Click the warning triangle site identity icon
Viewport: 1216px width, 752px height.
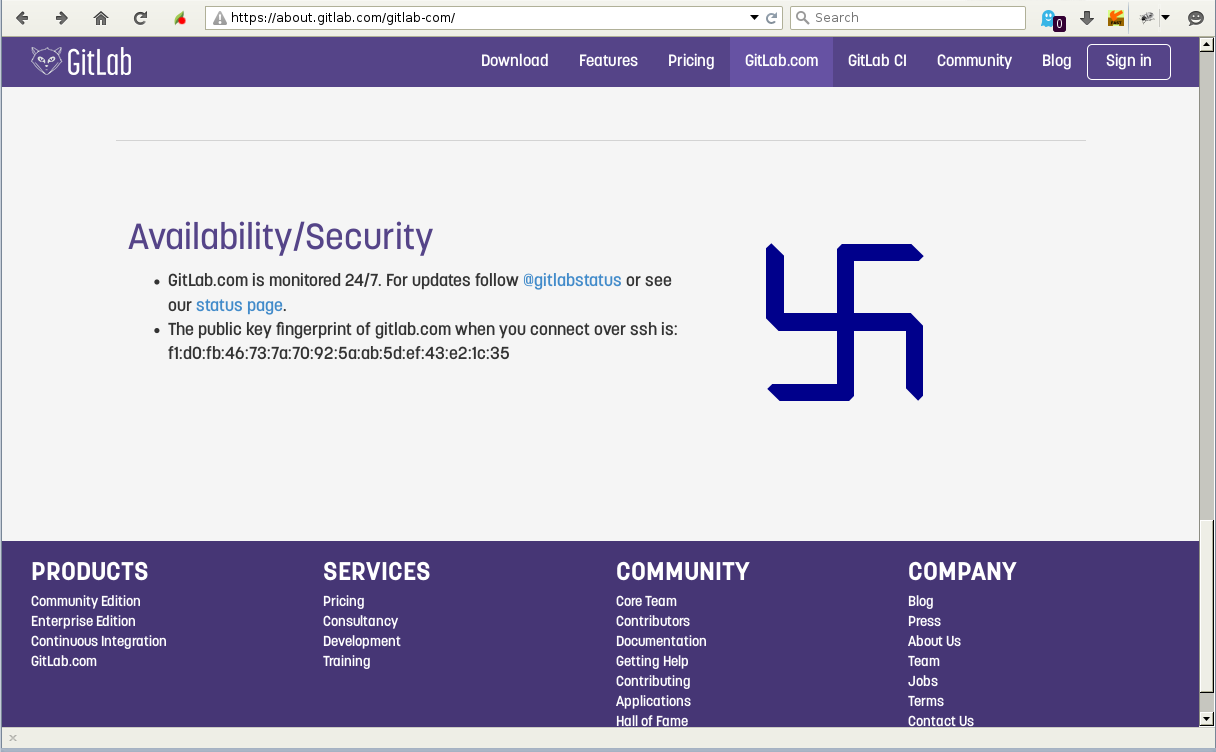coord(219,18)
